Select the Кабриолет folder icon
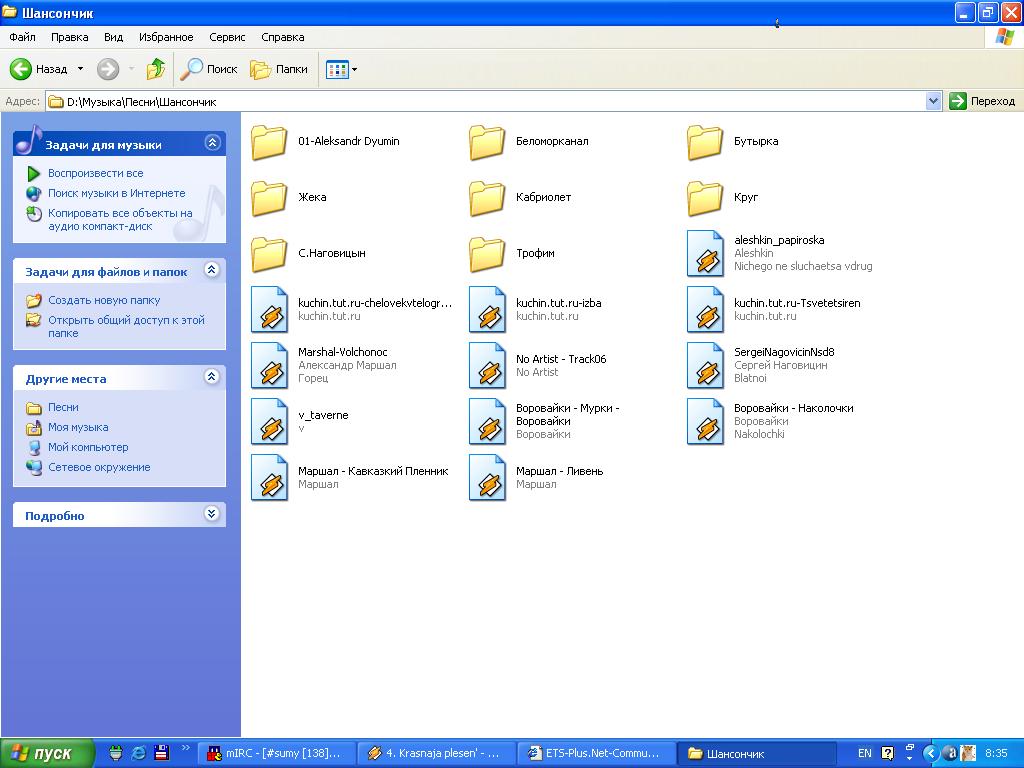 coord(487,198)
